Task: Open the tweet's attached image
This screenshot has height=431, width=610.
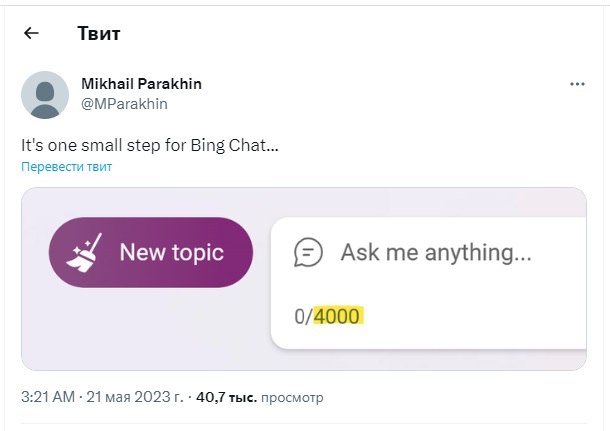Action: tap(304, 279)
